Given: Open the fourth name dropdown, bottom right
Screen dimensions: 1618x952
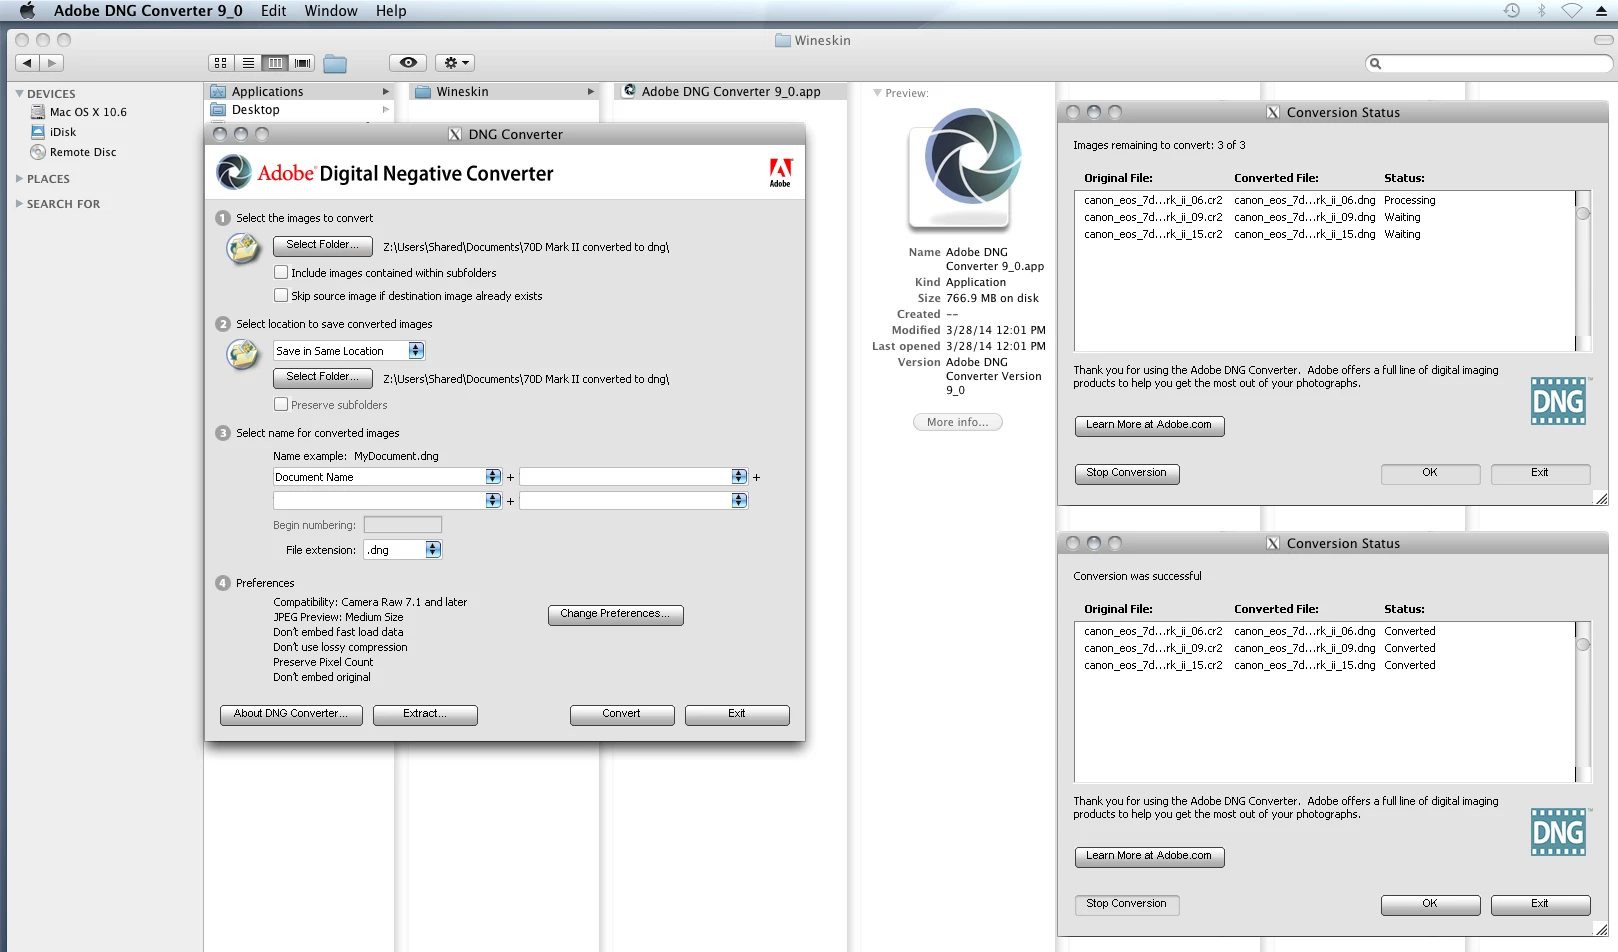Looking at the screenshot, I should [633, 500].
